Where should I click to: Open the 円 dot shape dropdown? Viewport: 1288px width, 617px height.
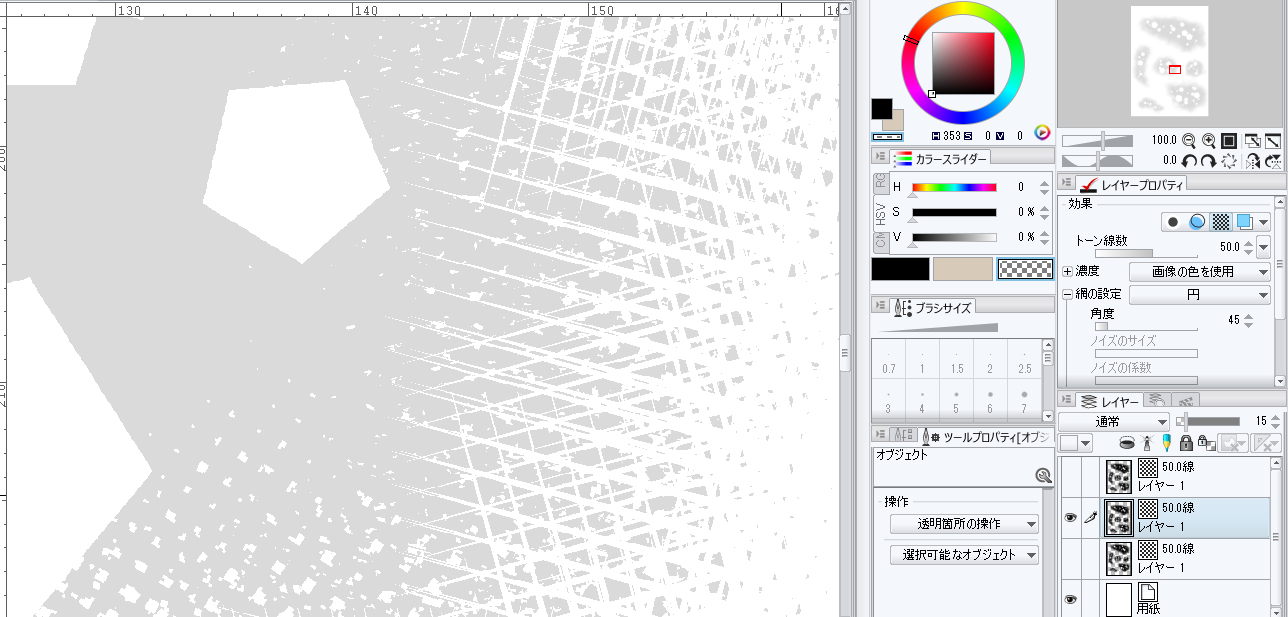coord(1200,295)
